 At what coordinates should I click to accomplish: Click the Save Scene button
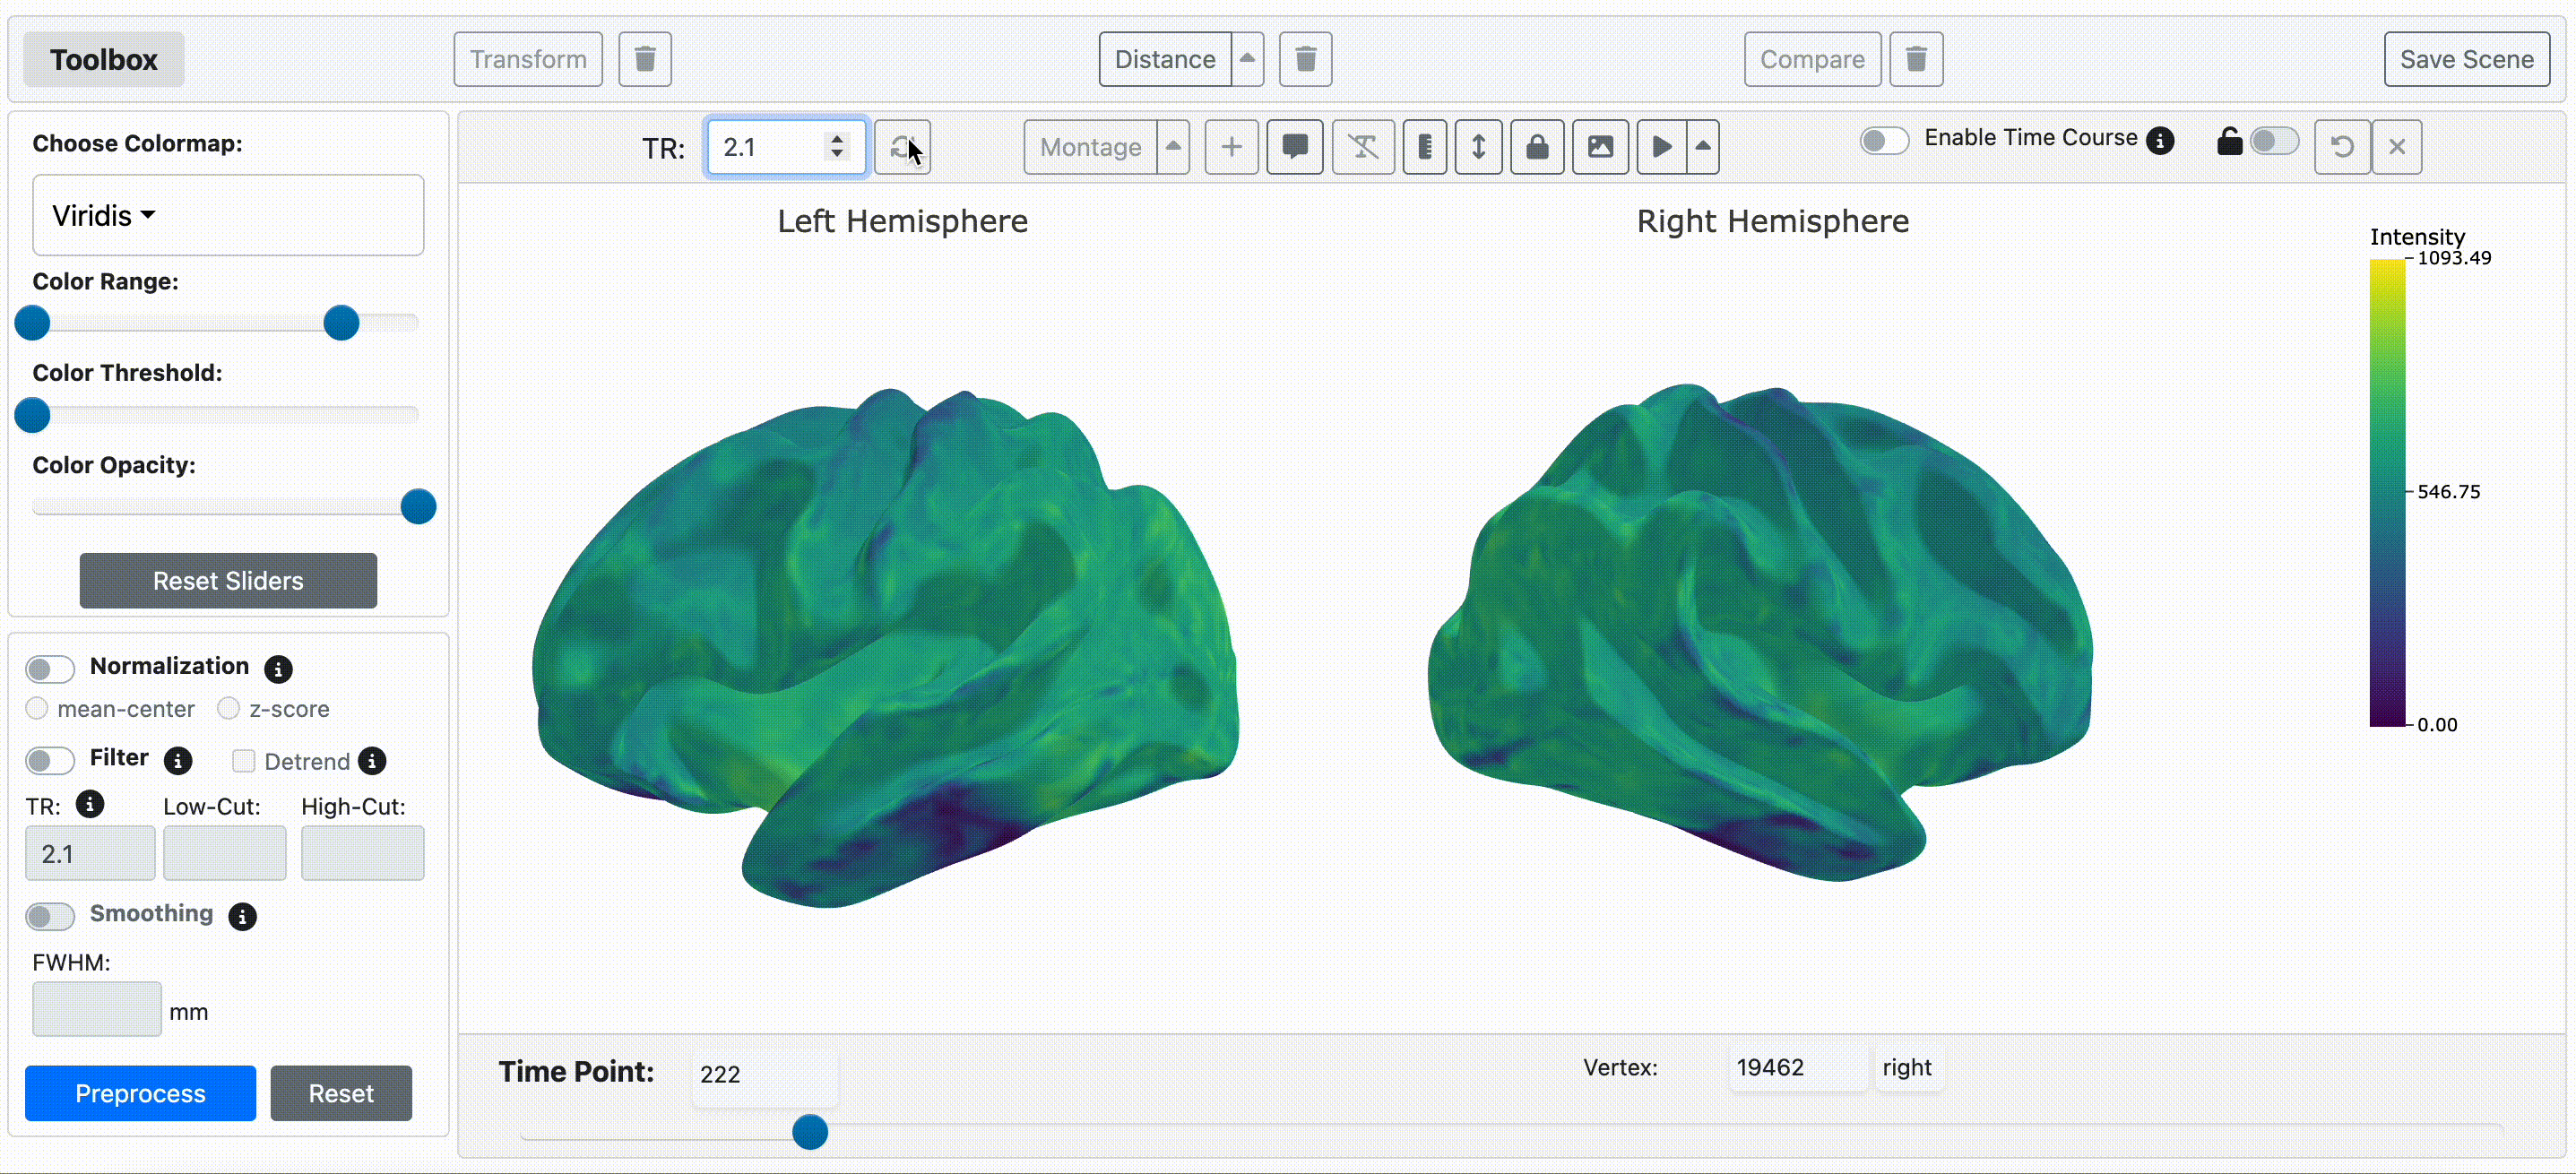pyautogui.click(x=2466, y=59)
